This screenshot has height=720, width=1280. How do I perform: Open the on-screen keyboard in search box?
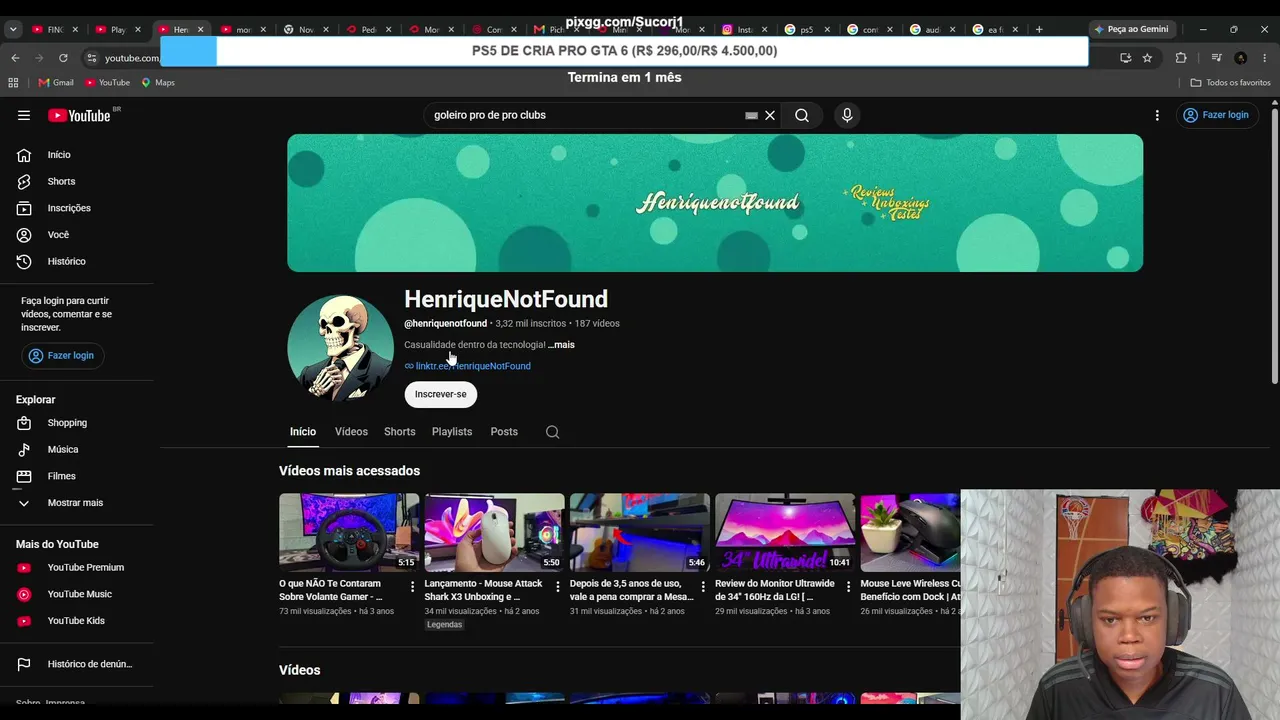point(751,115)
